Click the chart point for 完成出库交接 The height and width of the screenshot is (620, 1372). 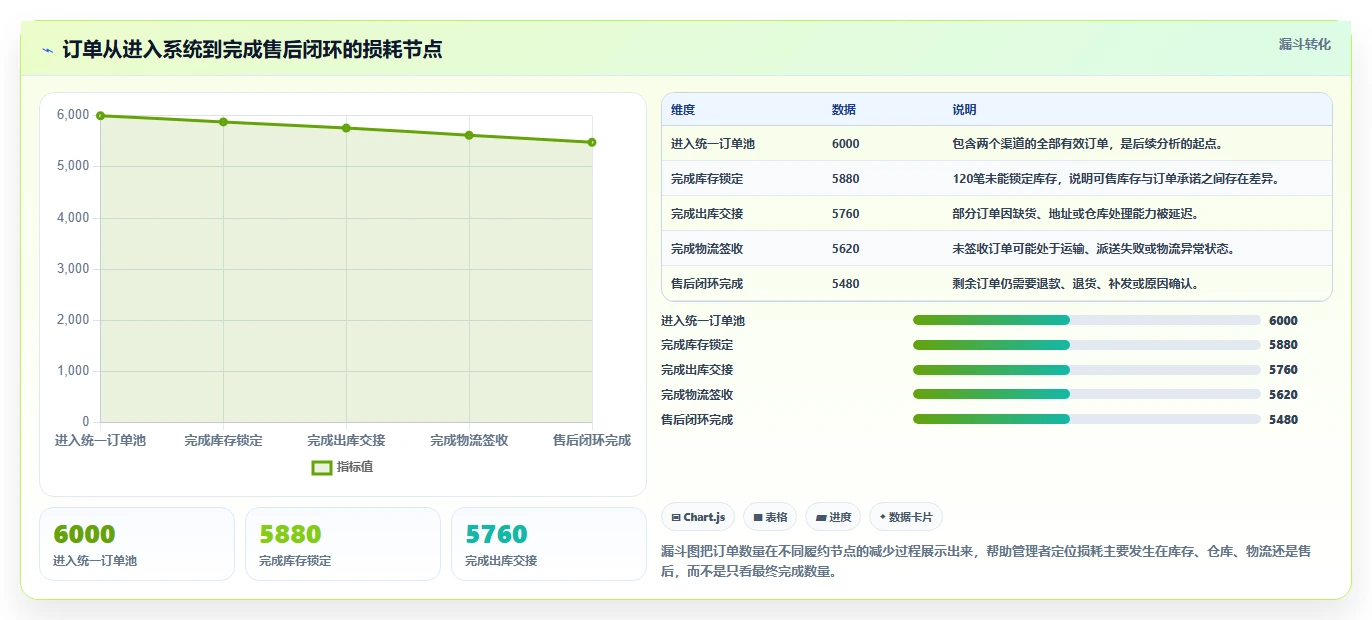(x=346, y=128)
